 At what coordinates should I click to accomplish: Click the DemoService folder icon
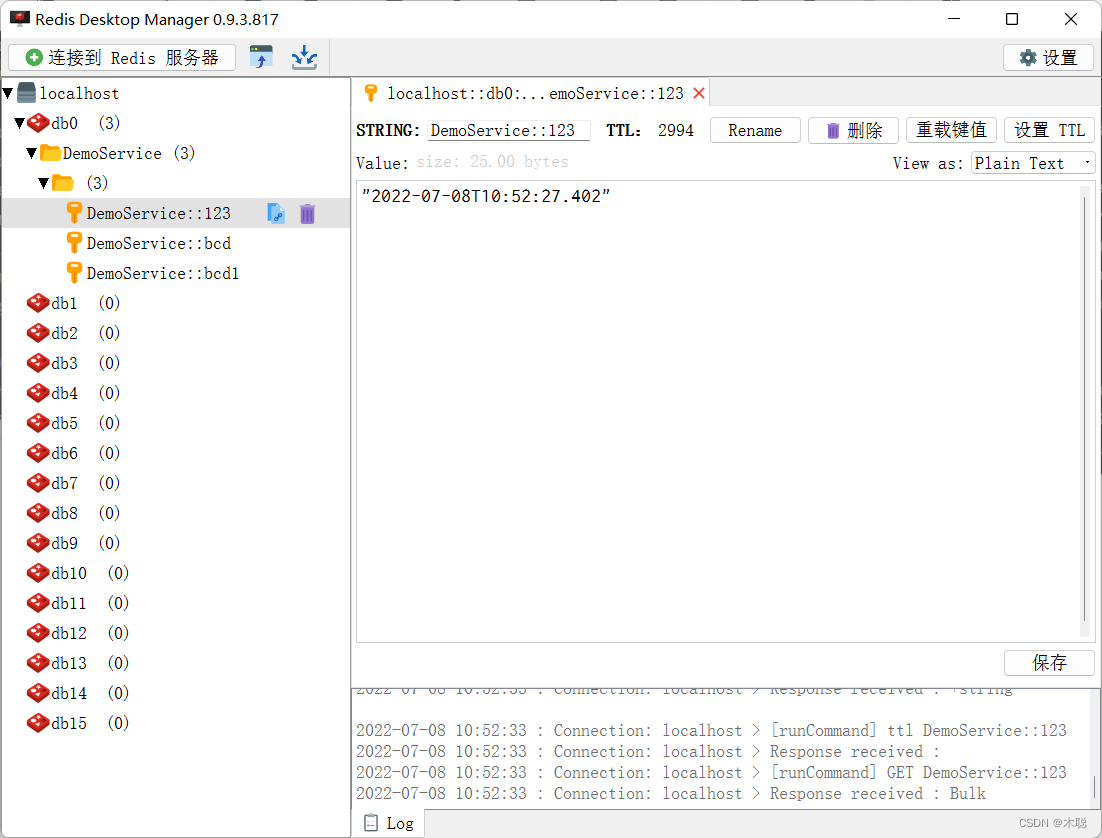[50, 153]
